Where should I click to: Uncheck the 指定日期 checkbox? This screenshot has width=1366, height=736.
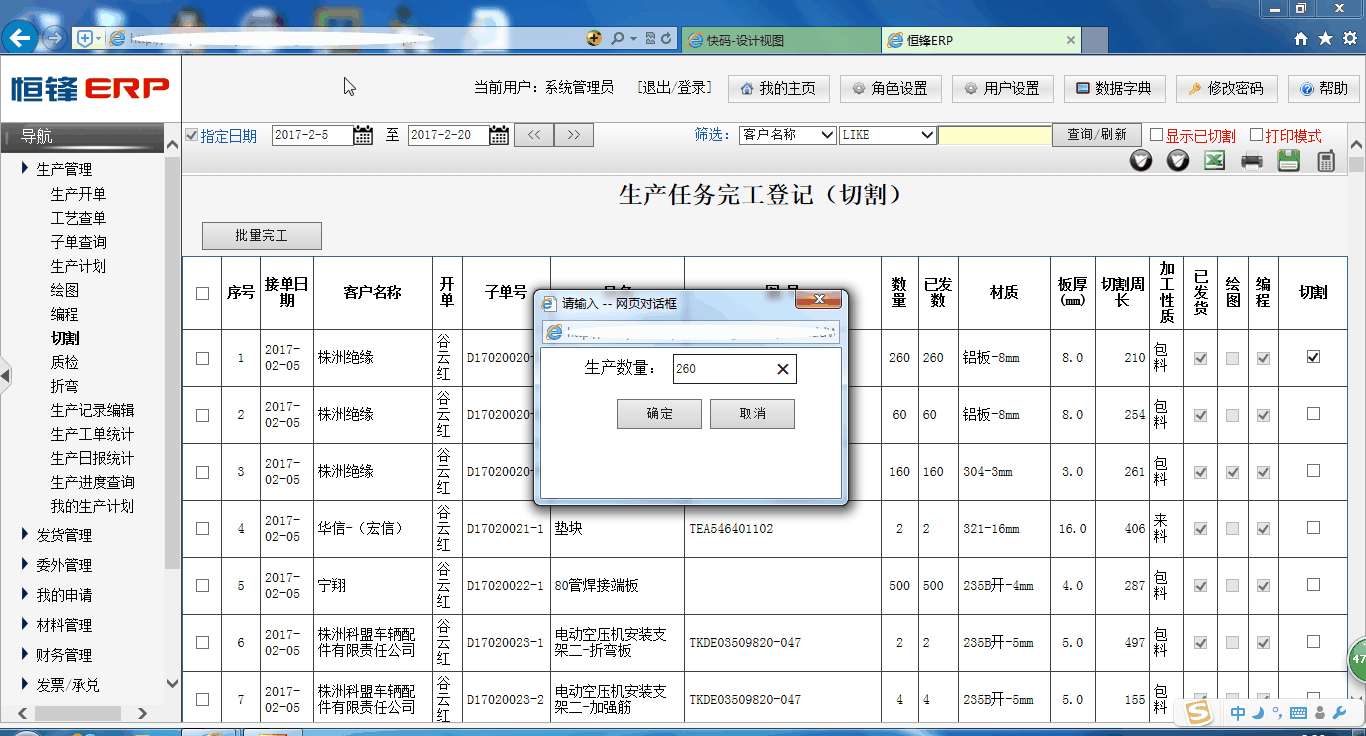point(189,134)
